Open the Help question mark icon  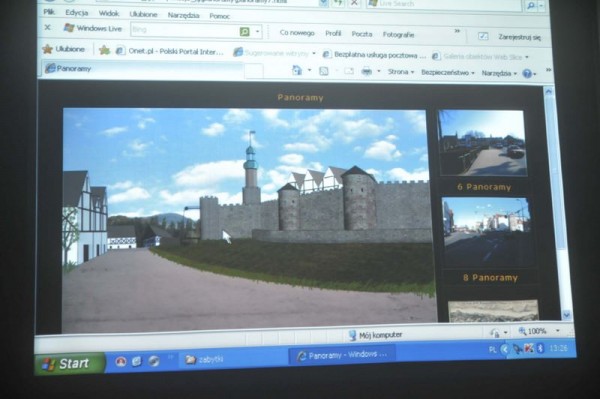[527, 73]
